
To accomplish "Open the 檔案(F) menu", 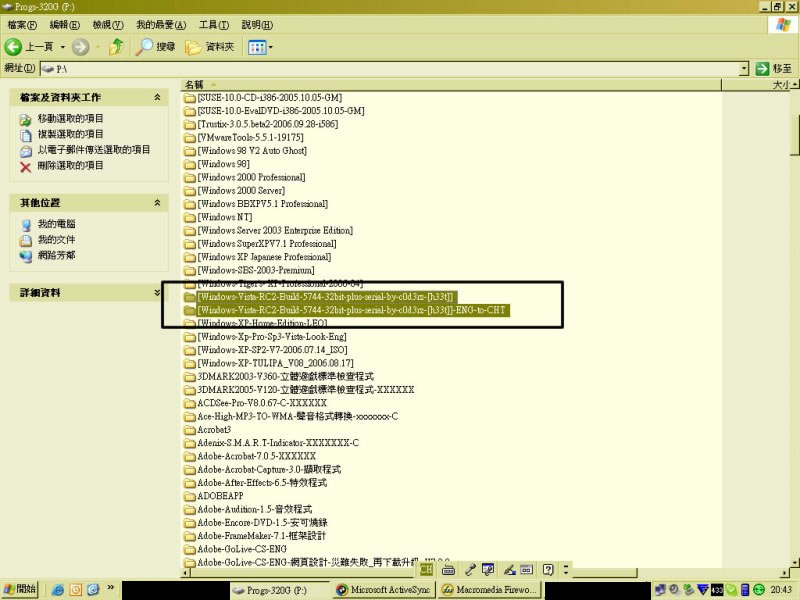I will tap(22, 24).
